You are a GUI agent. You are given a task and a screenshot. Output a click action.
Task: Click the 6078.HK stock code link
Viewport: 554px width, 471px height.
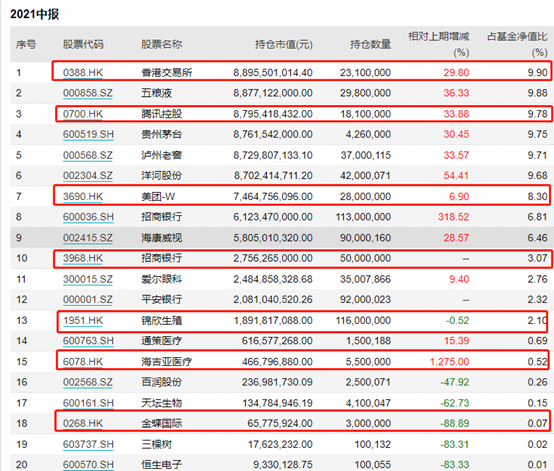pyautogui.click(x=83, y=361)
